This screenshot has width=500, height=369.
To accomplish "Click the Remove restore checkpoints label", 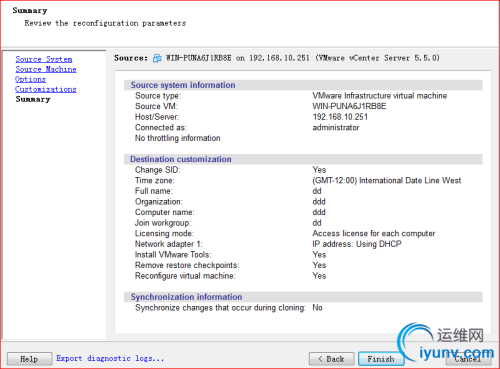I will coord(187,266).
